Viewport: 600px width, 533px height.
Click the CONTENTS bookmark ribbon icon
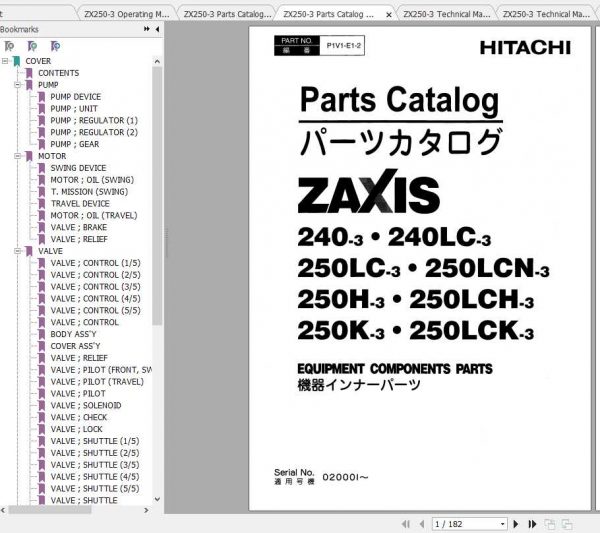[29, 73]
